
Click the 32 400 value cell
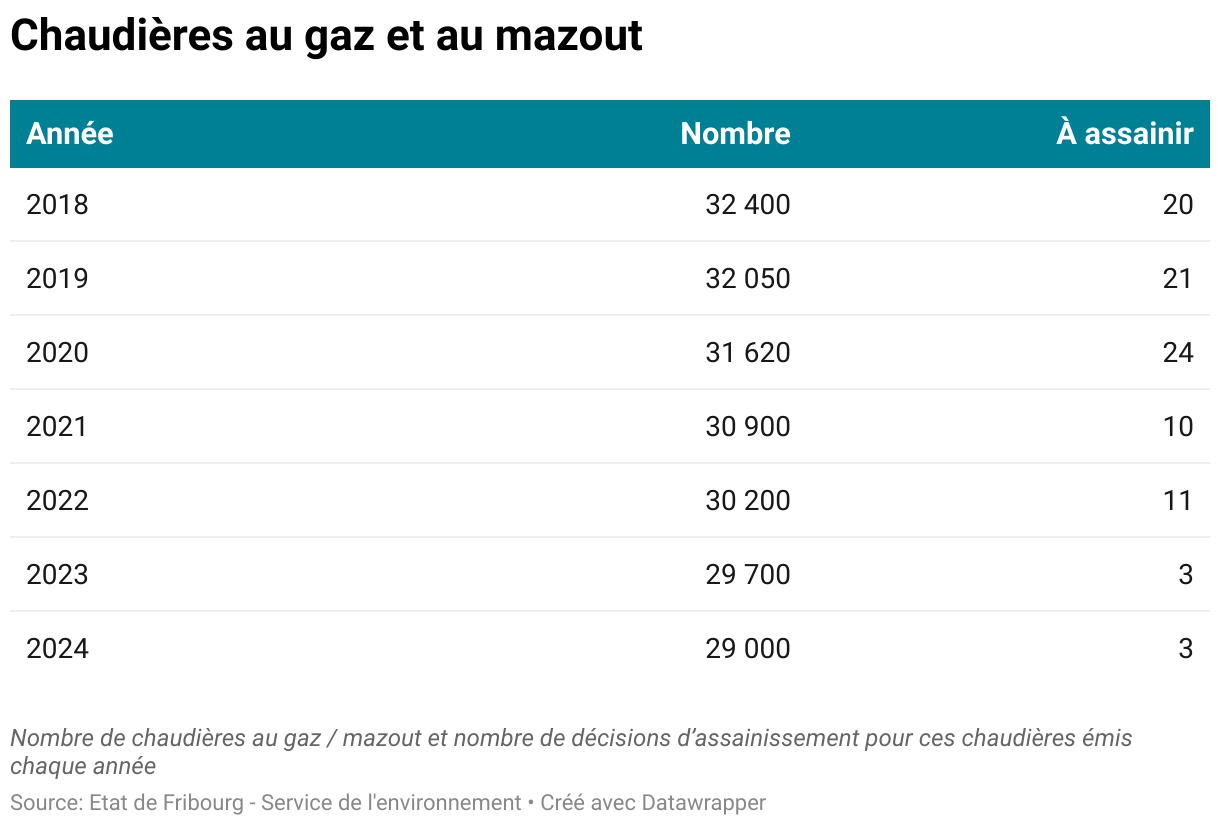747,205
